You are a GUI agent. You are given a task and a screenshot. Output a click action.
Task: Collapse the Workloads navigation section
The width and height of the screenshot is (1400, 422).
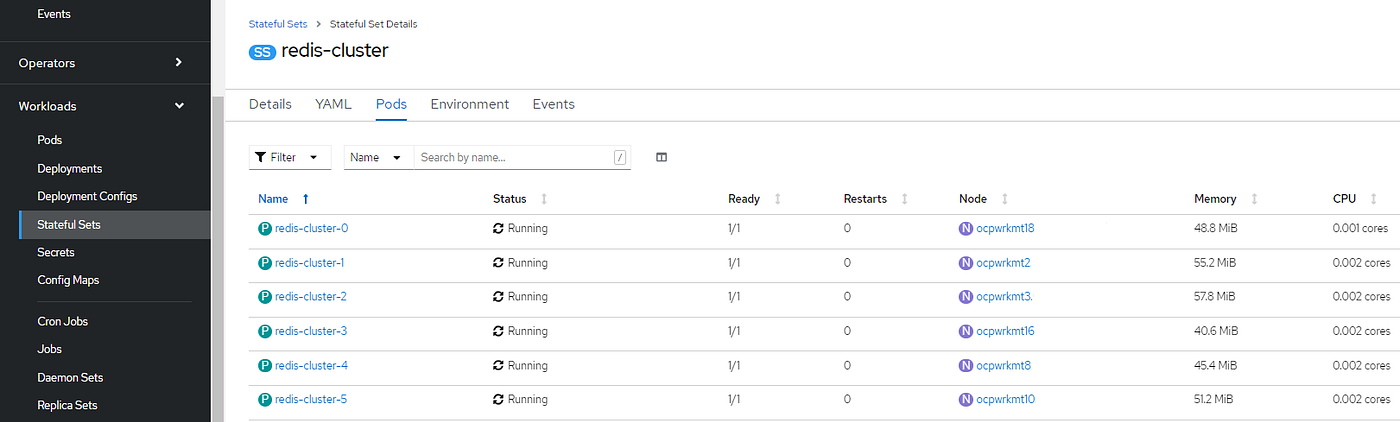105,106
